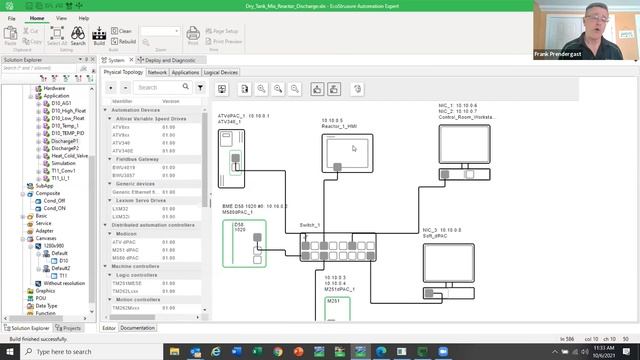Toggle the Solution Explorer auto-hide pin
The width and height of the screenshot is (640, 360).
pos(87,60)
